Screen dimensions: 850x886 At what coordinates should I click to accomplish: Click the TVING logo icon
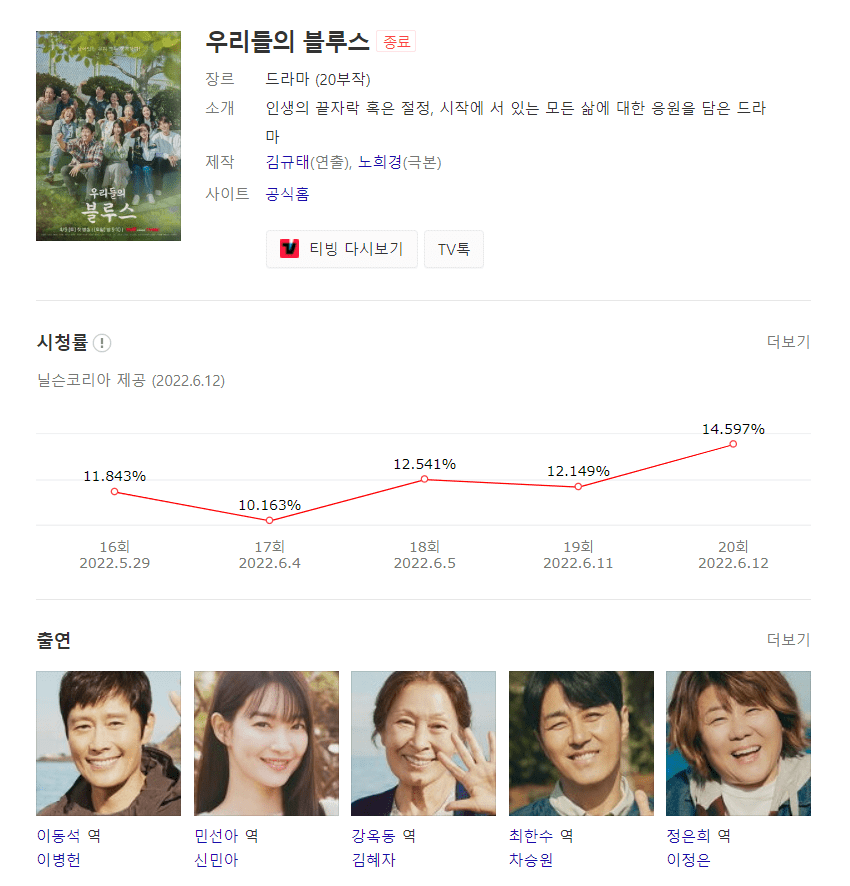click(x=289, y=249)
